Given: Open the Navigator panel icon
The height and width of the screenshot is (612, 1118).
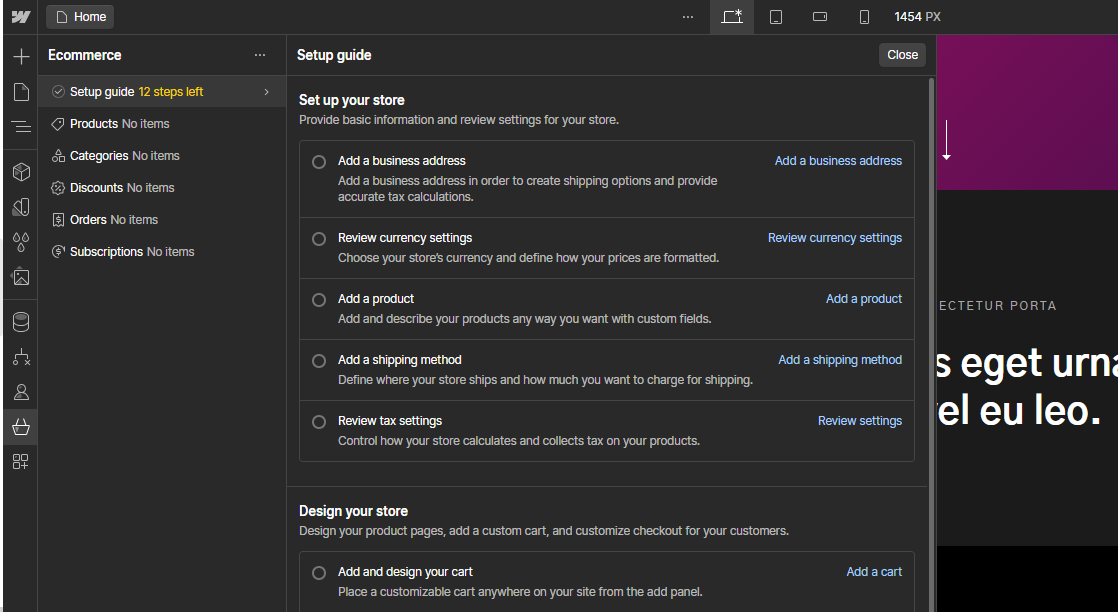Looking at the screenshot, I should click(x=20, y=127).
